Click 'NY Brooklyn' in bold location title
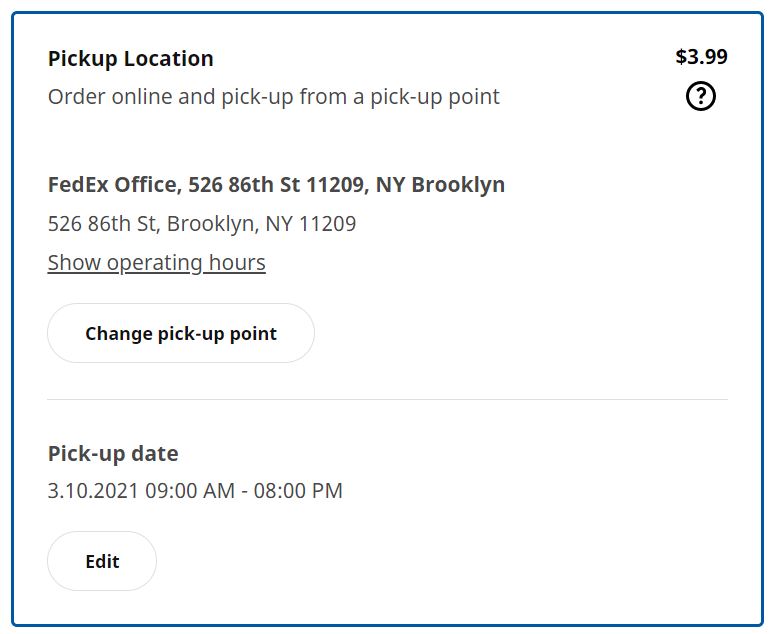 (440, 185)
